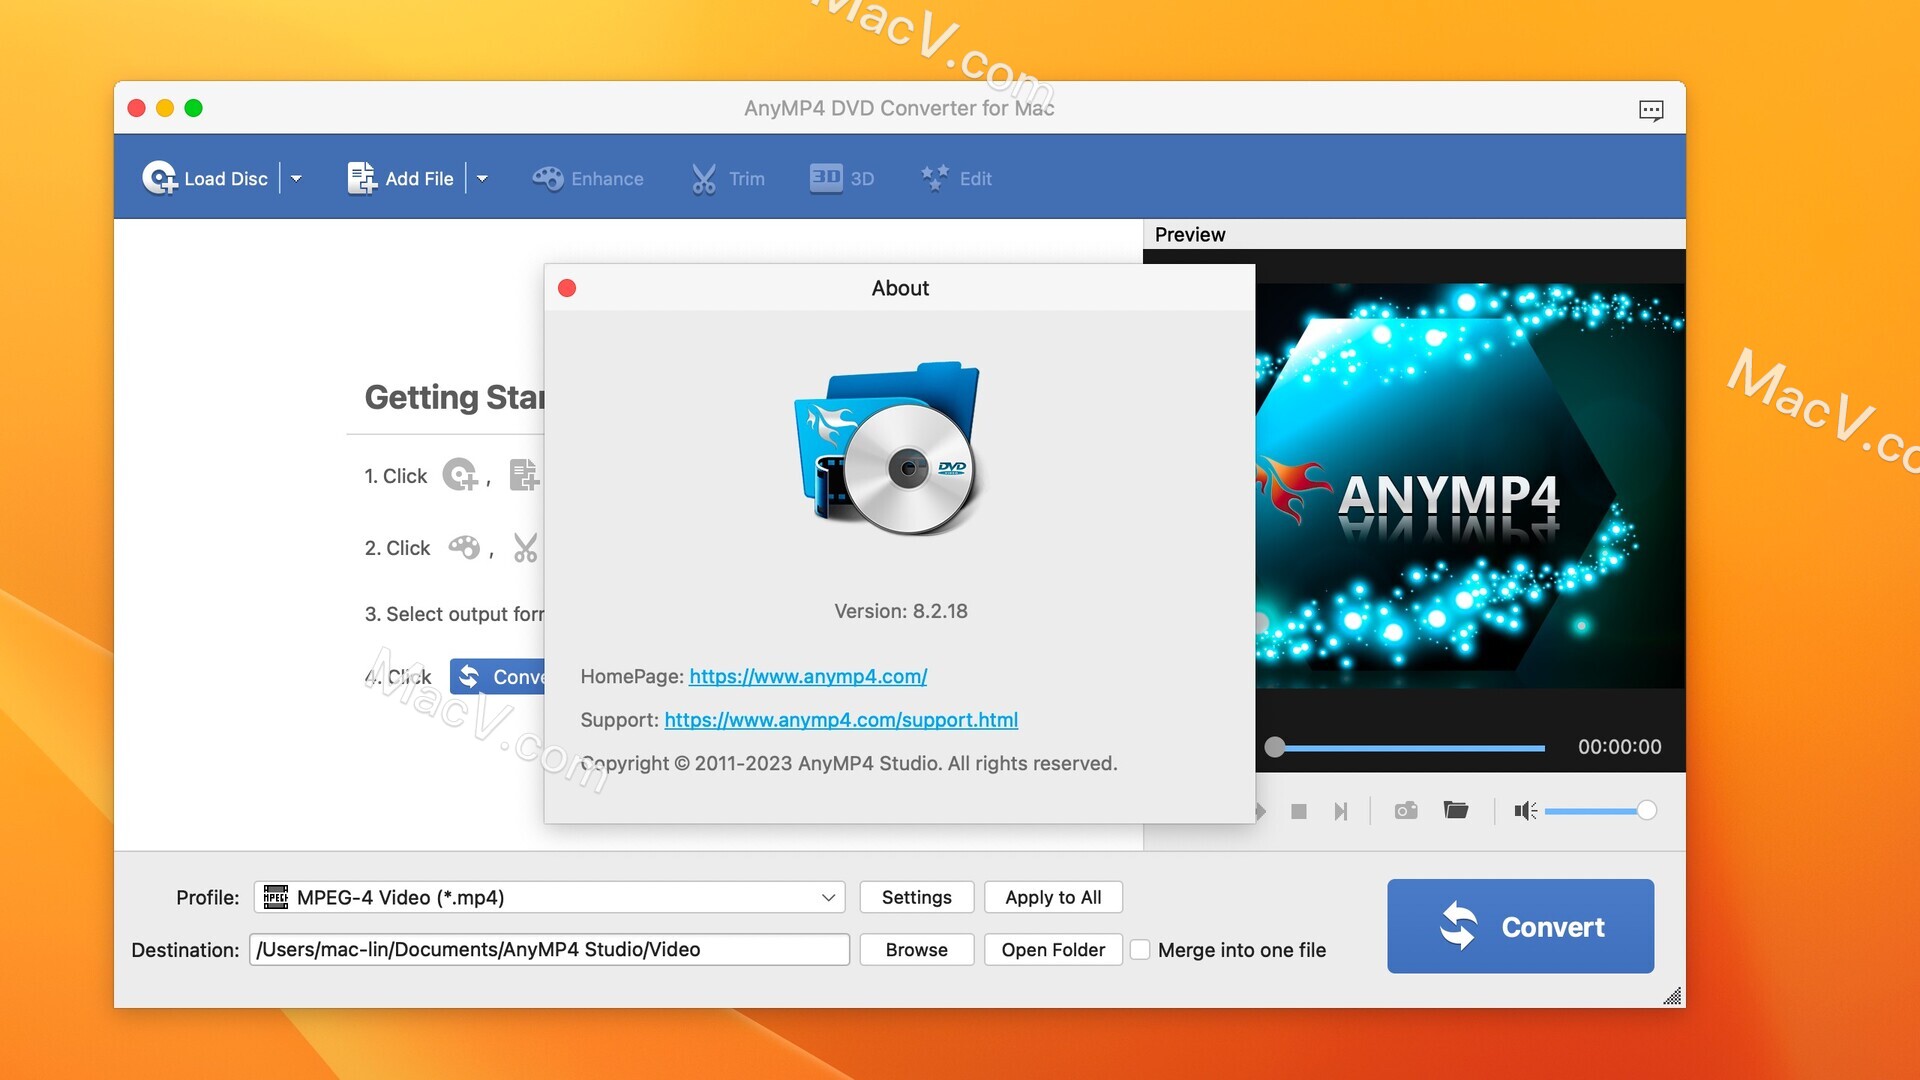Click the preview time 00:00:00 display

click(x=1619, y=747)
